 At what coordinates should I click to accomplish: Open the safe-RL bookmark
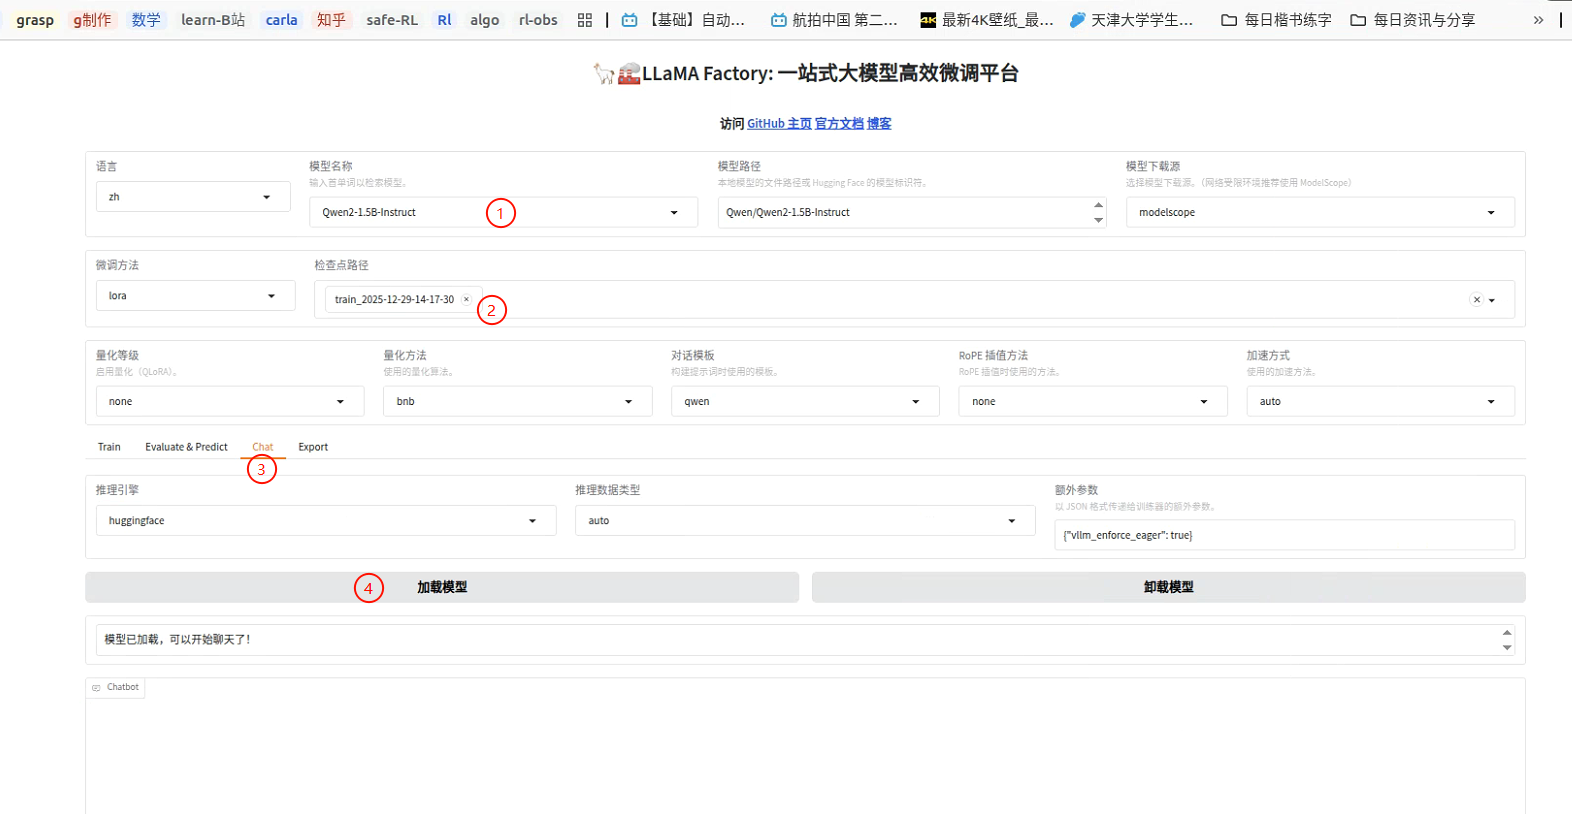coord(392,20)
